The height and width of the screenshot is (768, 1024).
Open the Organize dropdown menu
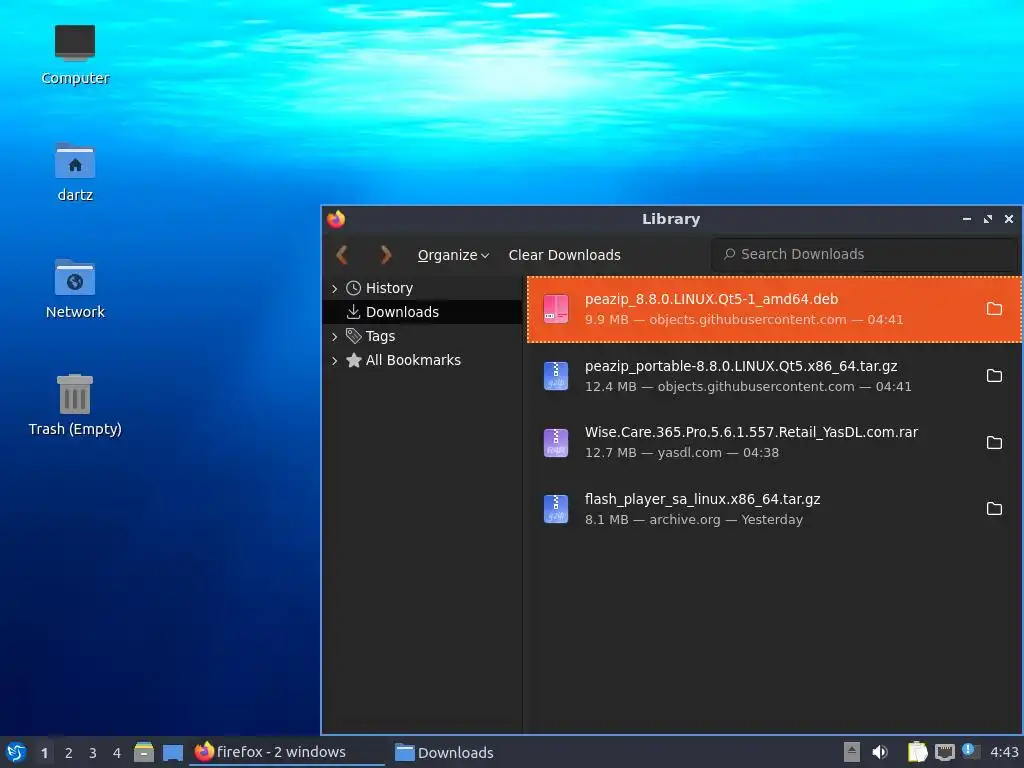tap(453, 255)
